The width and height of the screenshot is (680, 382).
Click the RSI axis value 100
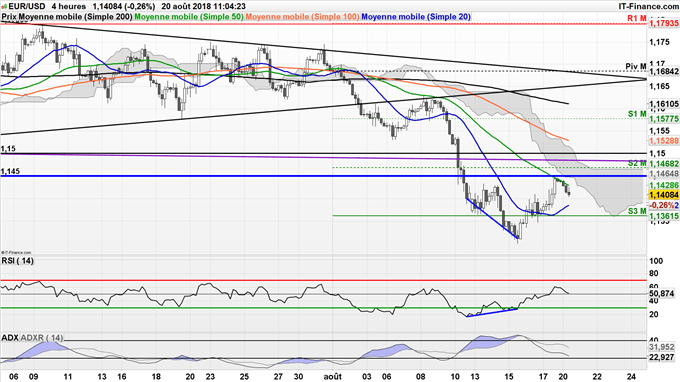656,261
